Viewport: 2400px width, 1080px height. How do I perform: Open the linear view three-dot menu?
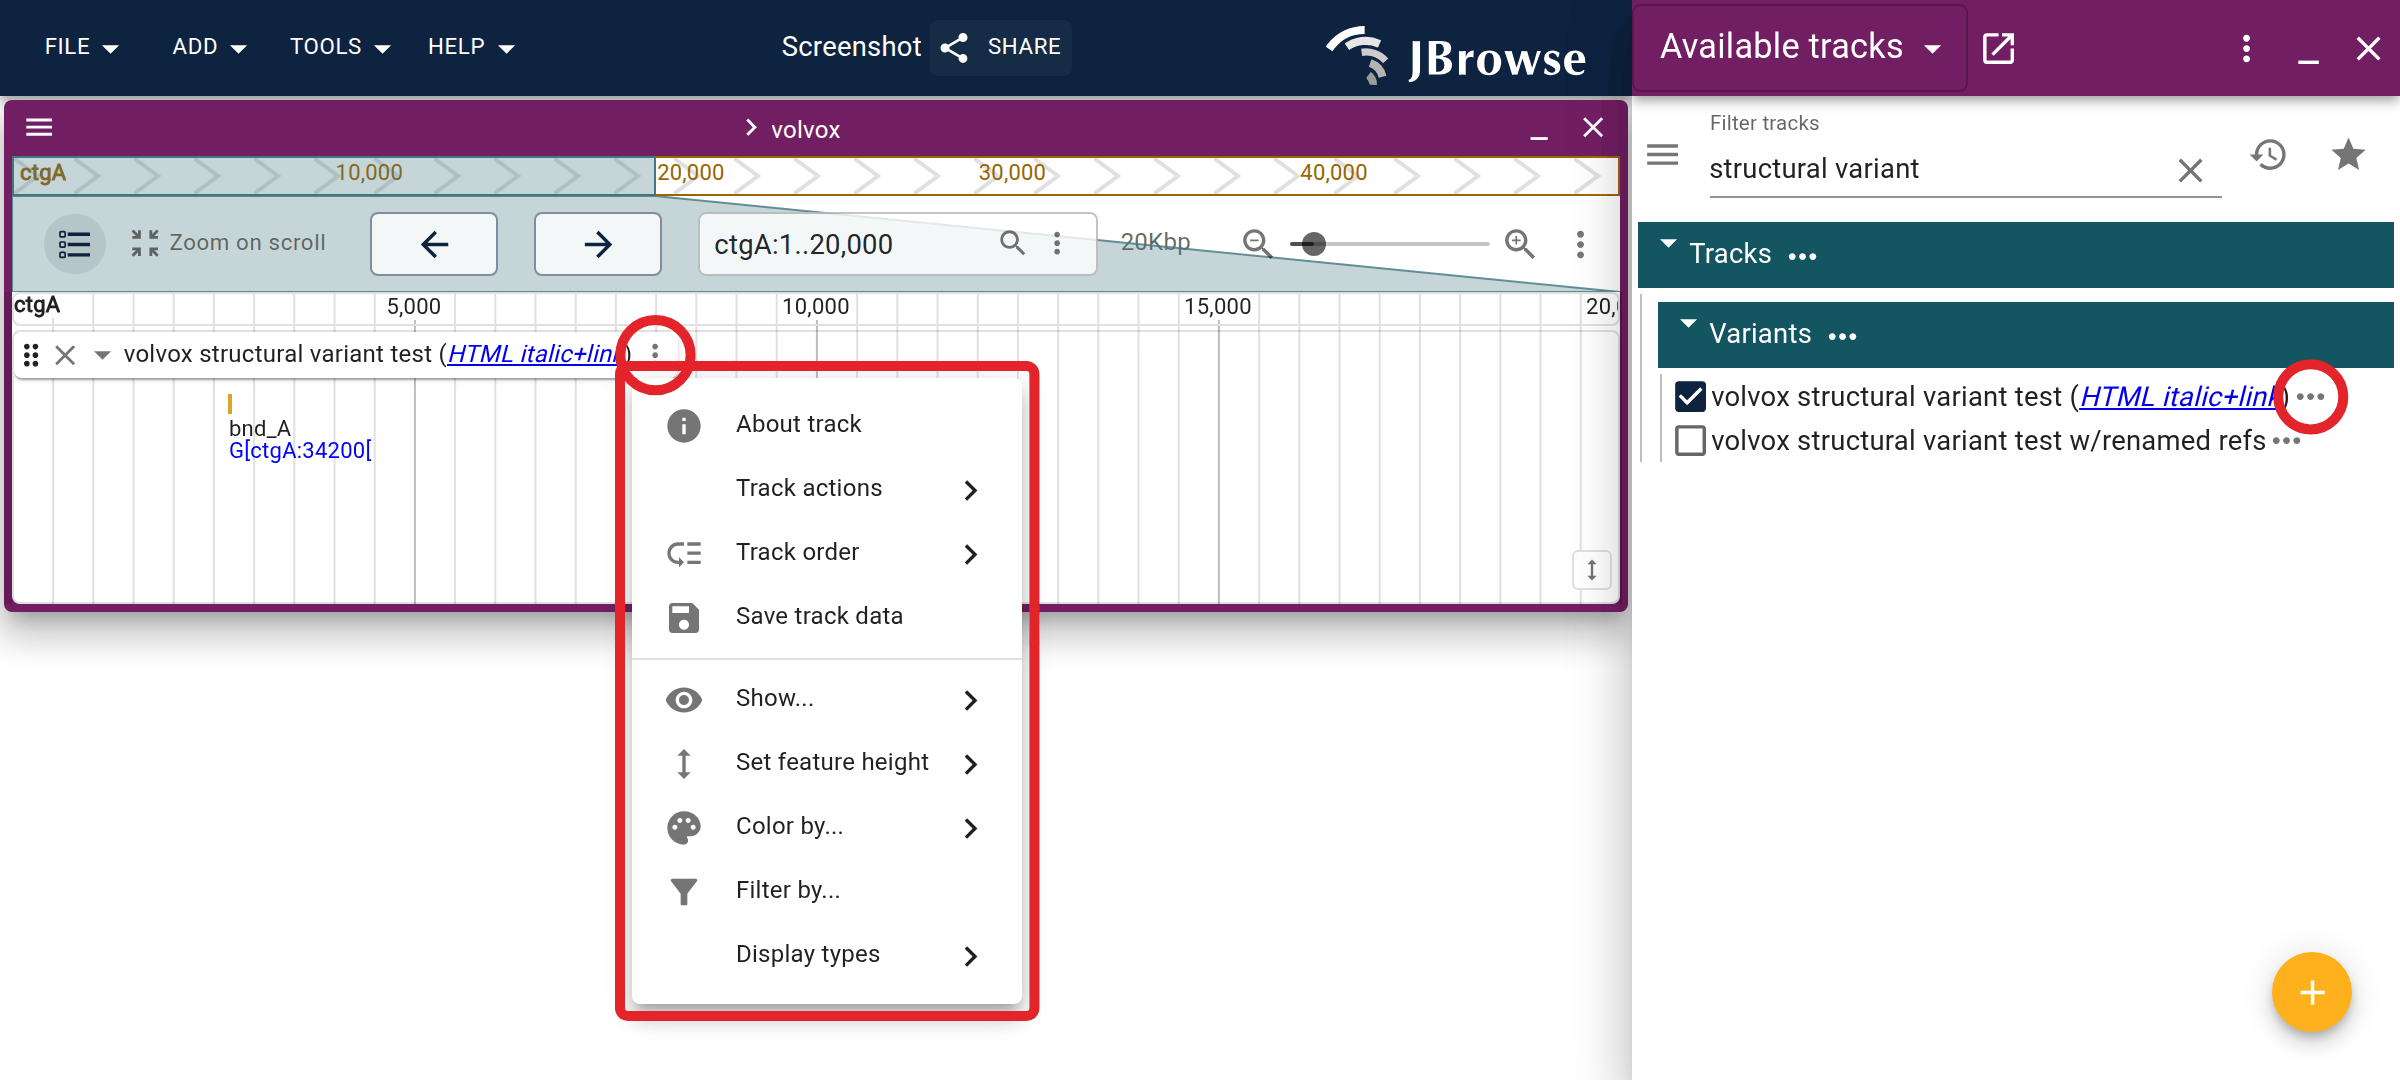pos(1580,244)
